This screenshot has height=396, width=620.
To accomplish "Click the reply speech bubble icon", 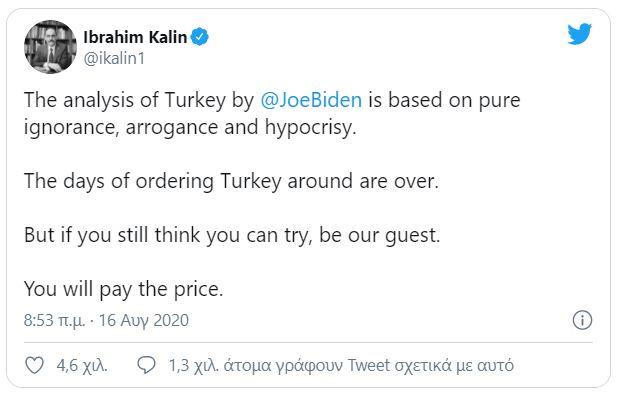I will coord(146,365).
